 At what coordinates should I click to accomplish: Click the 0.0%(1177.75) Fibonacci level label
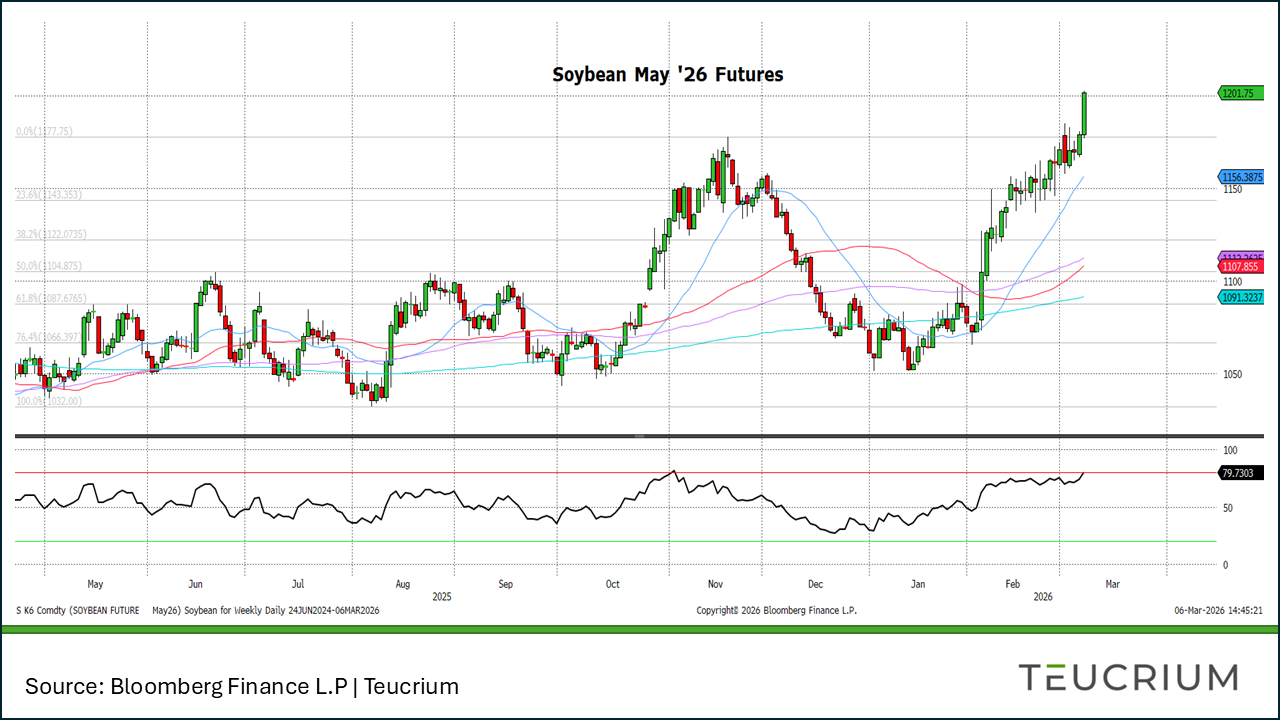45,131
